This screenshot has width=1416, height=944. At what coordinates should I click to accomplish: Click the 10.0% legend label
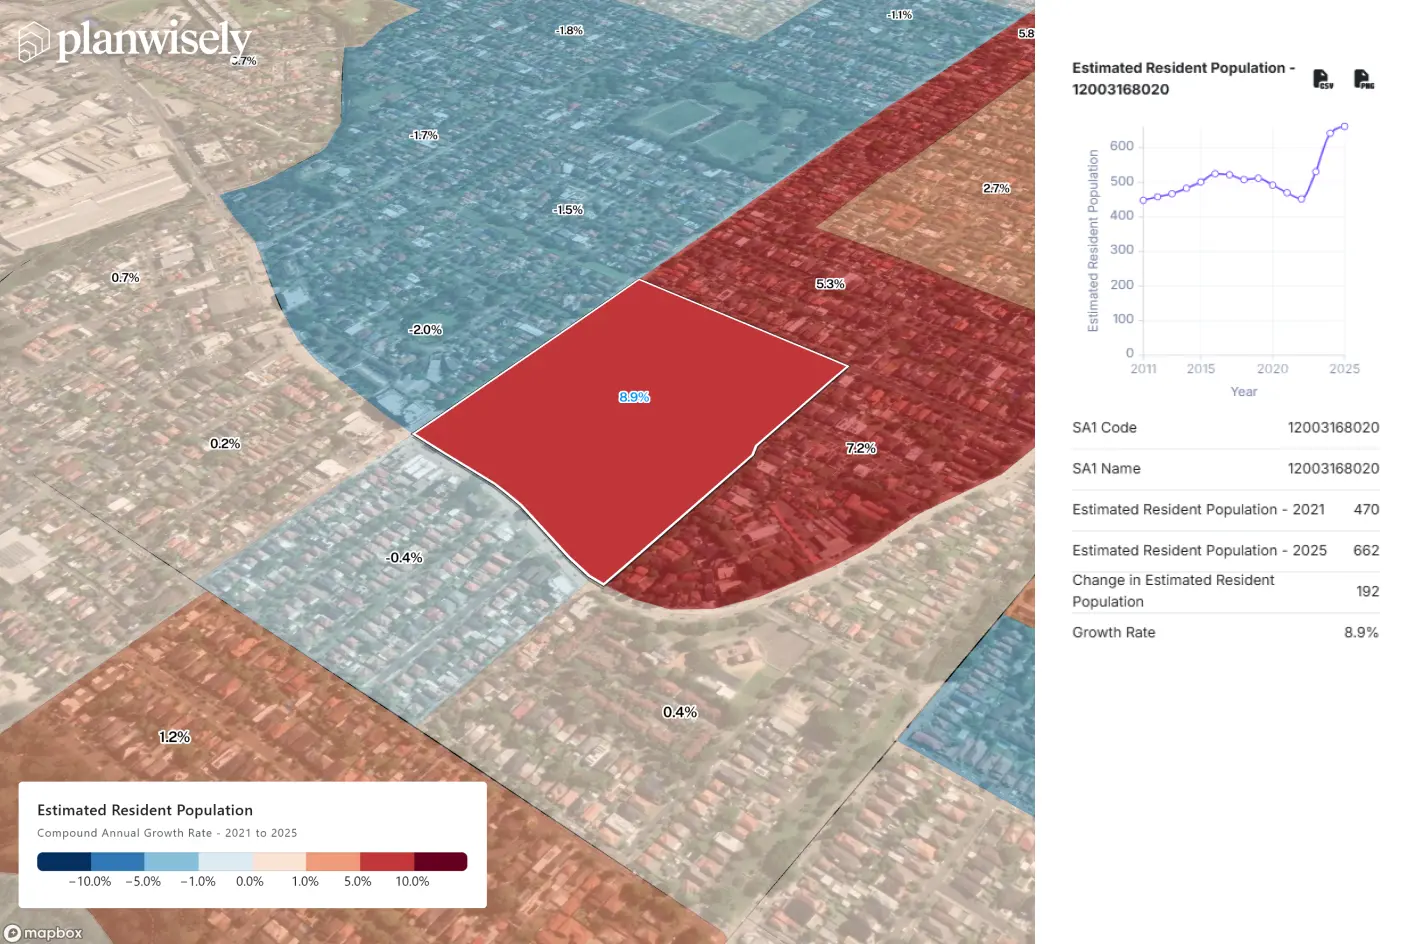(412, 881)
